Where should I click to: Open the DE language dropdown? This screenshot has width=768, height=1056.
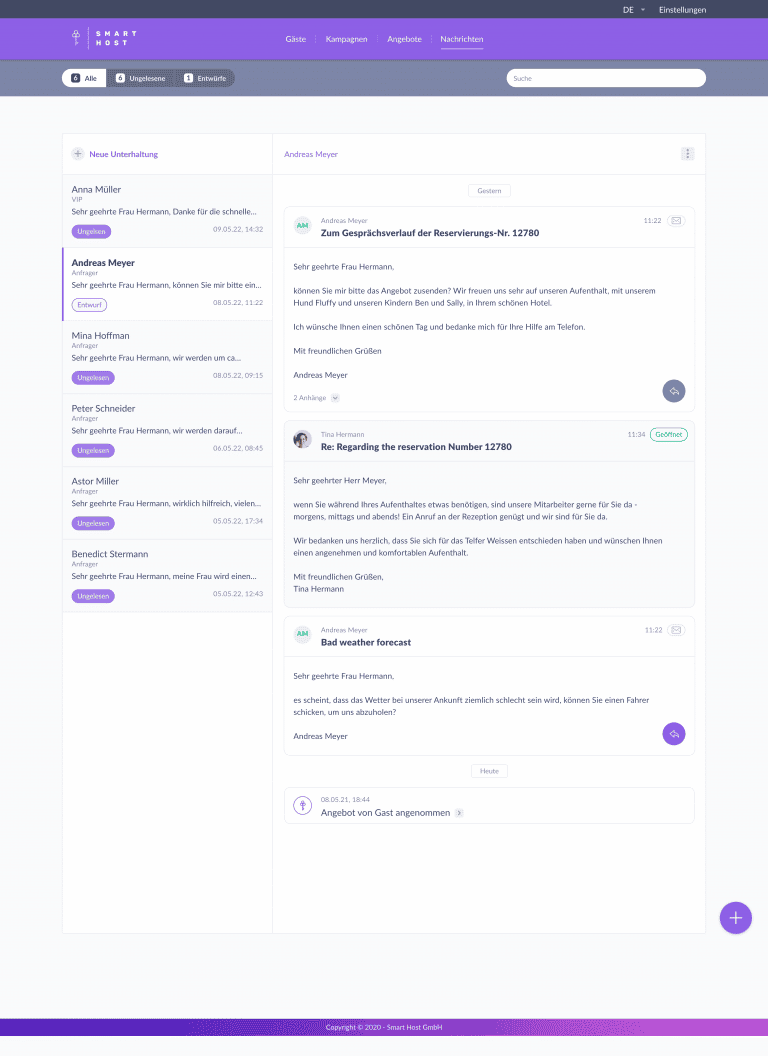[633, 10]
